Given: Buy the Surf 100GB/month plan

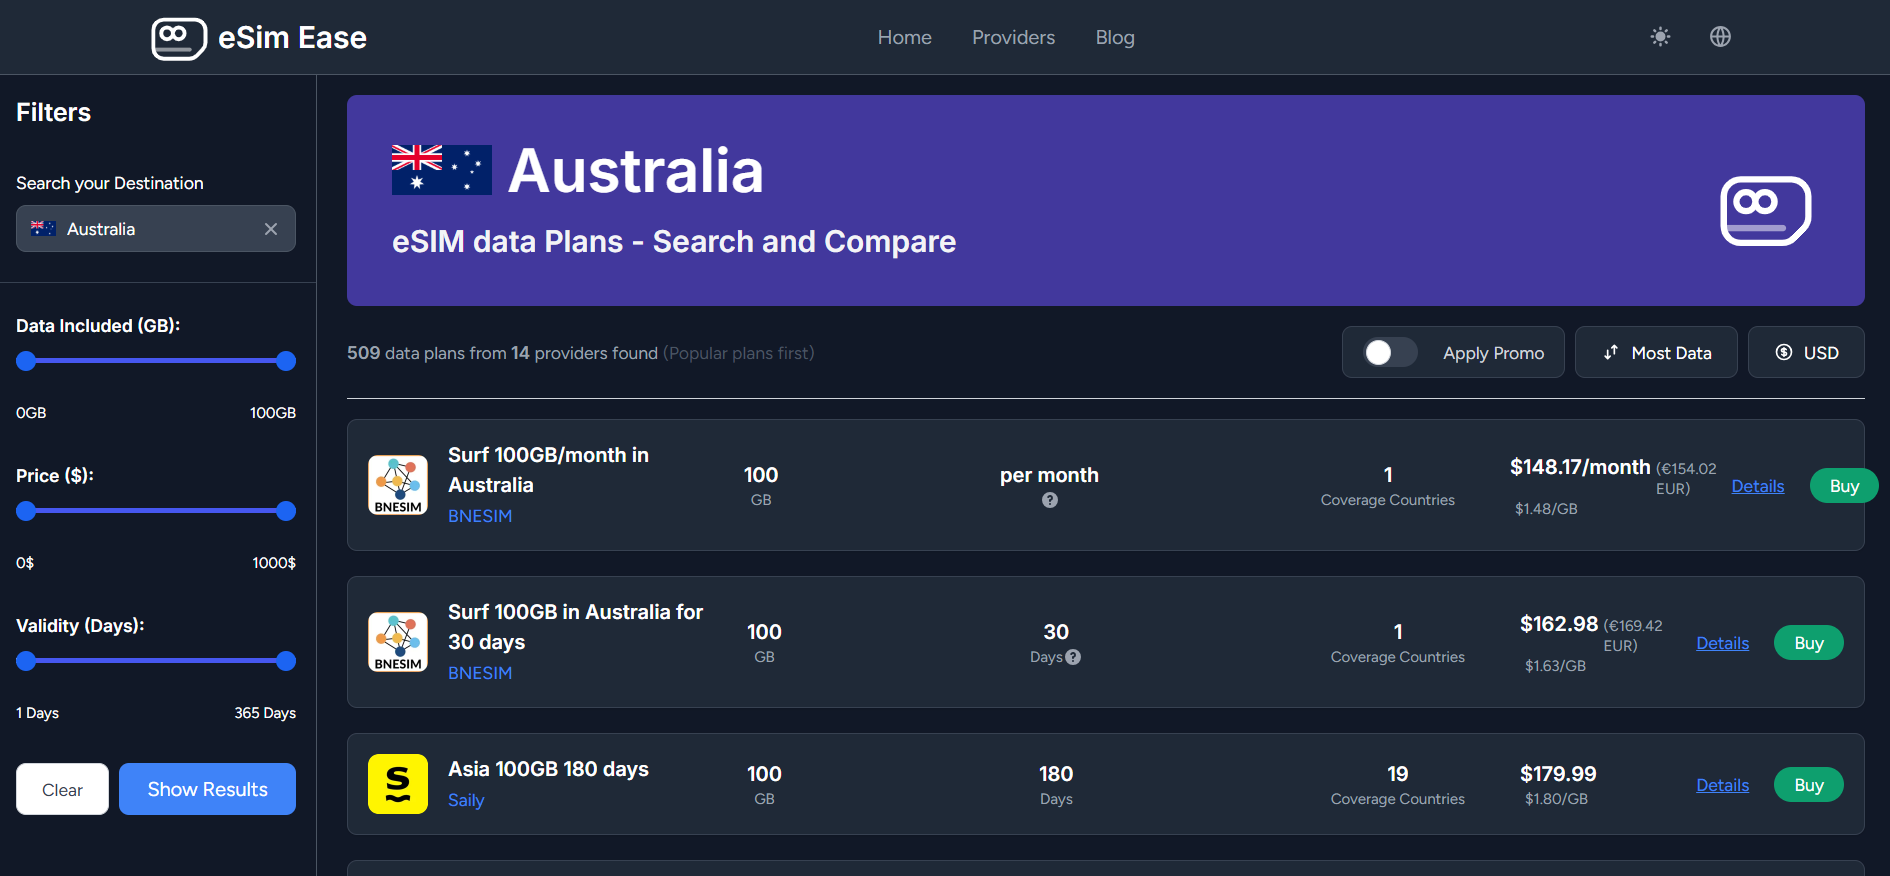Looking at the screenshot, I should coord(1844,486).
